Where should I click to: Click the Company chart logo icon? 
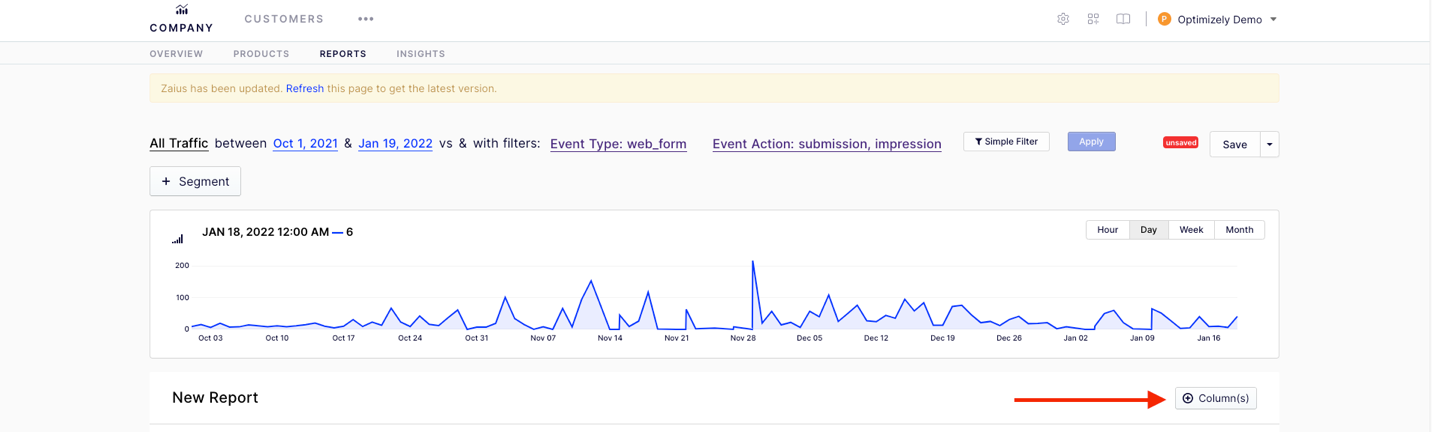click(181, 10)
